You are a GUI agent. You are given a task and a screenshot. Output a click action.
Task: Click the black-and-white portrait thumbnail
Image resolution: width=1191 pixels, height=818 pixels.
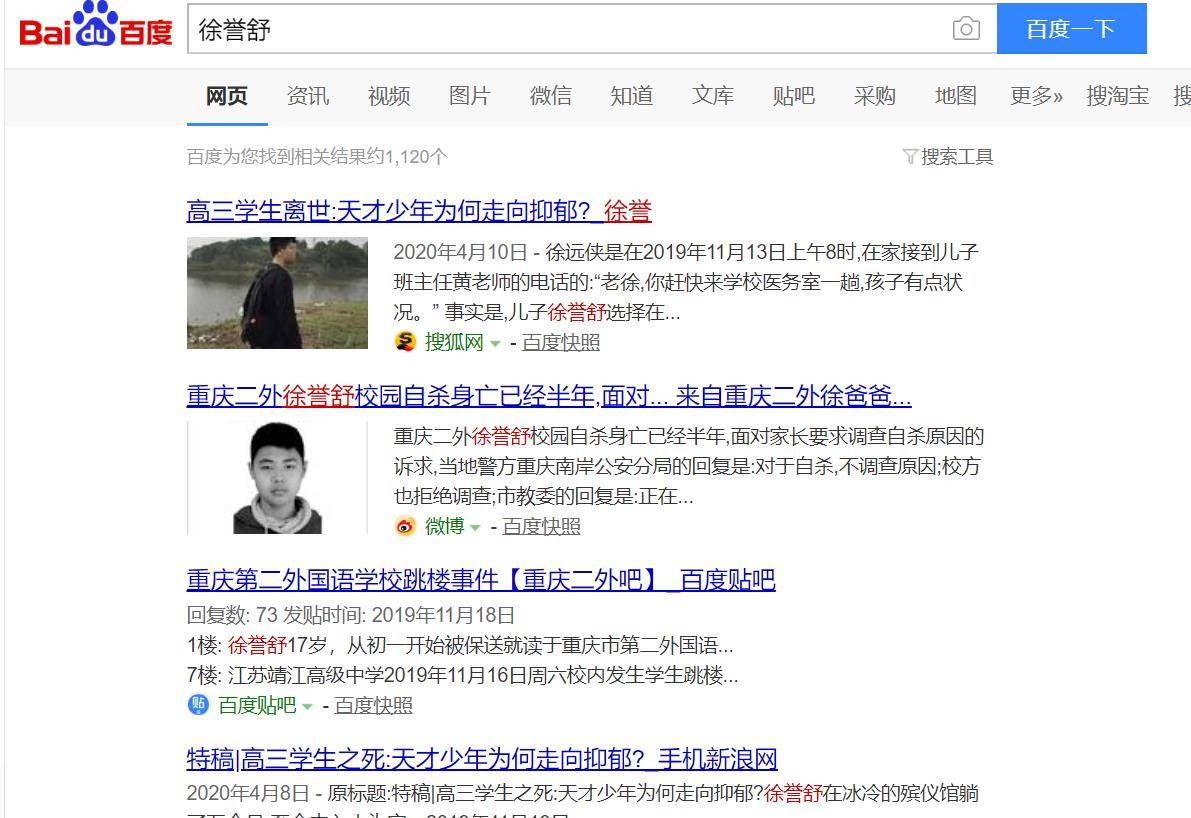click(x=277, y=478)
